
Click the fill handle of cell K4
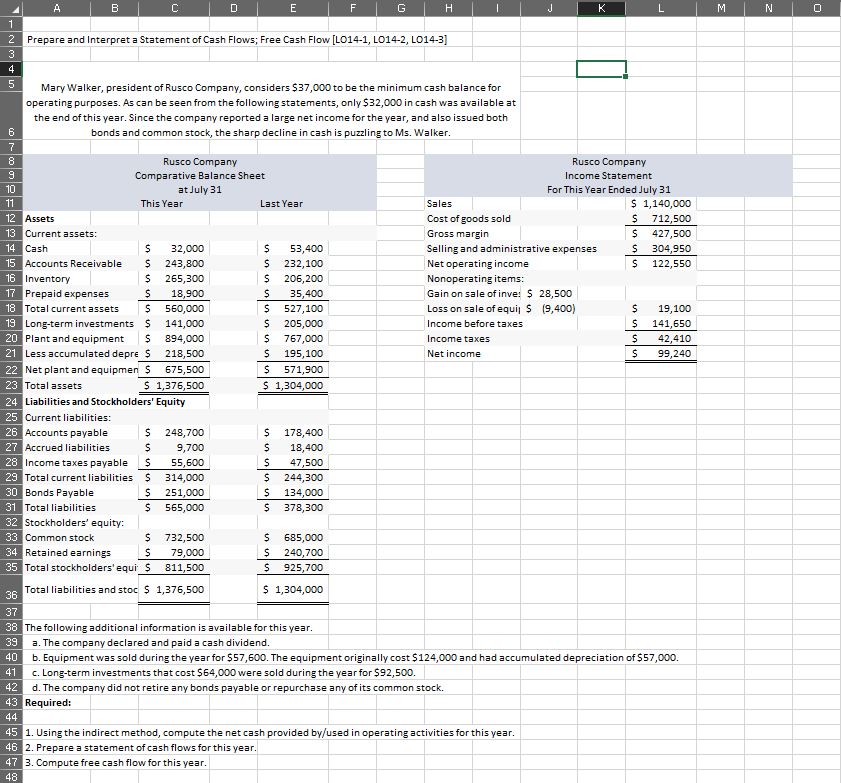625,77
